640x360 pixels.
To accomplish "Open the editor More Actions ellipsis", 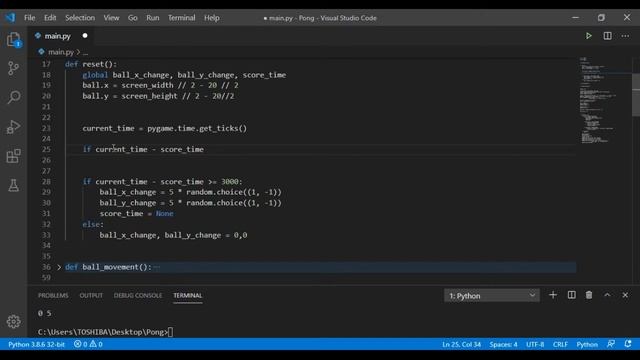I will (x=625, y=36).
